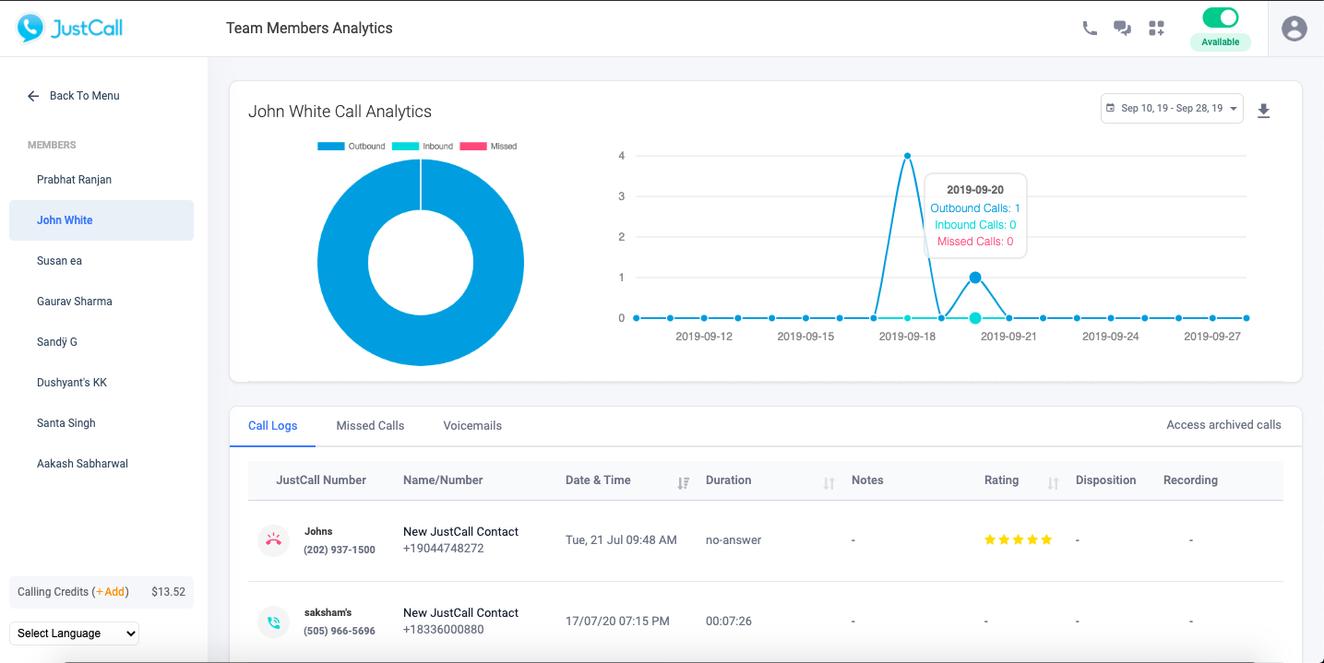1324x663 pixels.
Task: Click the incoming call icon for saksham's
Action: (x=273, y=621)
